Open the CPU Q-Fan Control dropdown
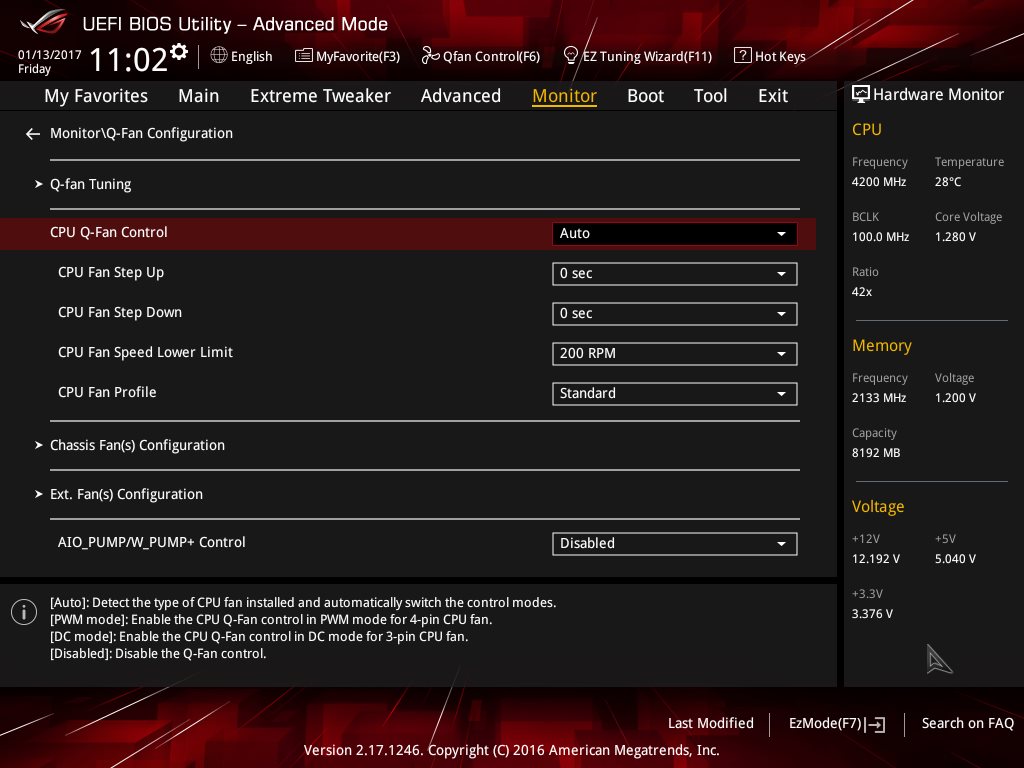1024x768 pixels. [674, 234]
